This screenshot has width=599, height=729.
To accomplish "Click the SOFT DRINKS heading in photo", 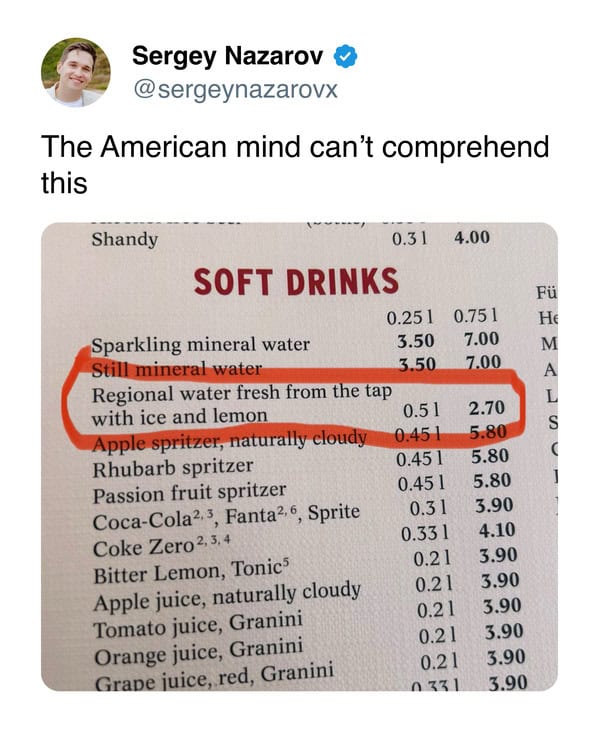I will (x=296, y=282).
